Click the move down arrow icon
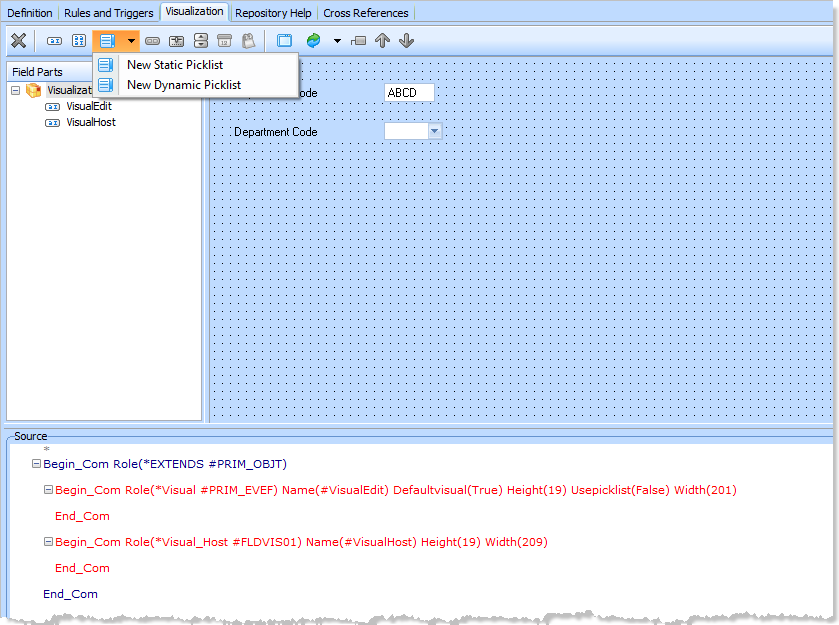The width and height of the screenshot is (839, 625). click(406, 41)
